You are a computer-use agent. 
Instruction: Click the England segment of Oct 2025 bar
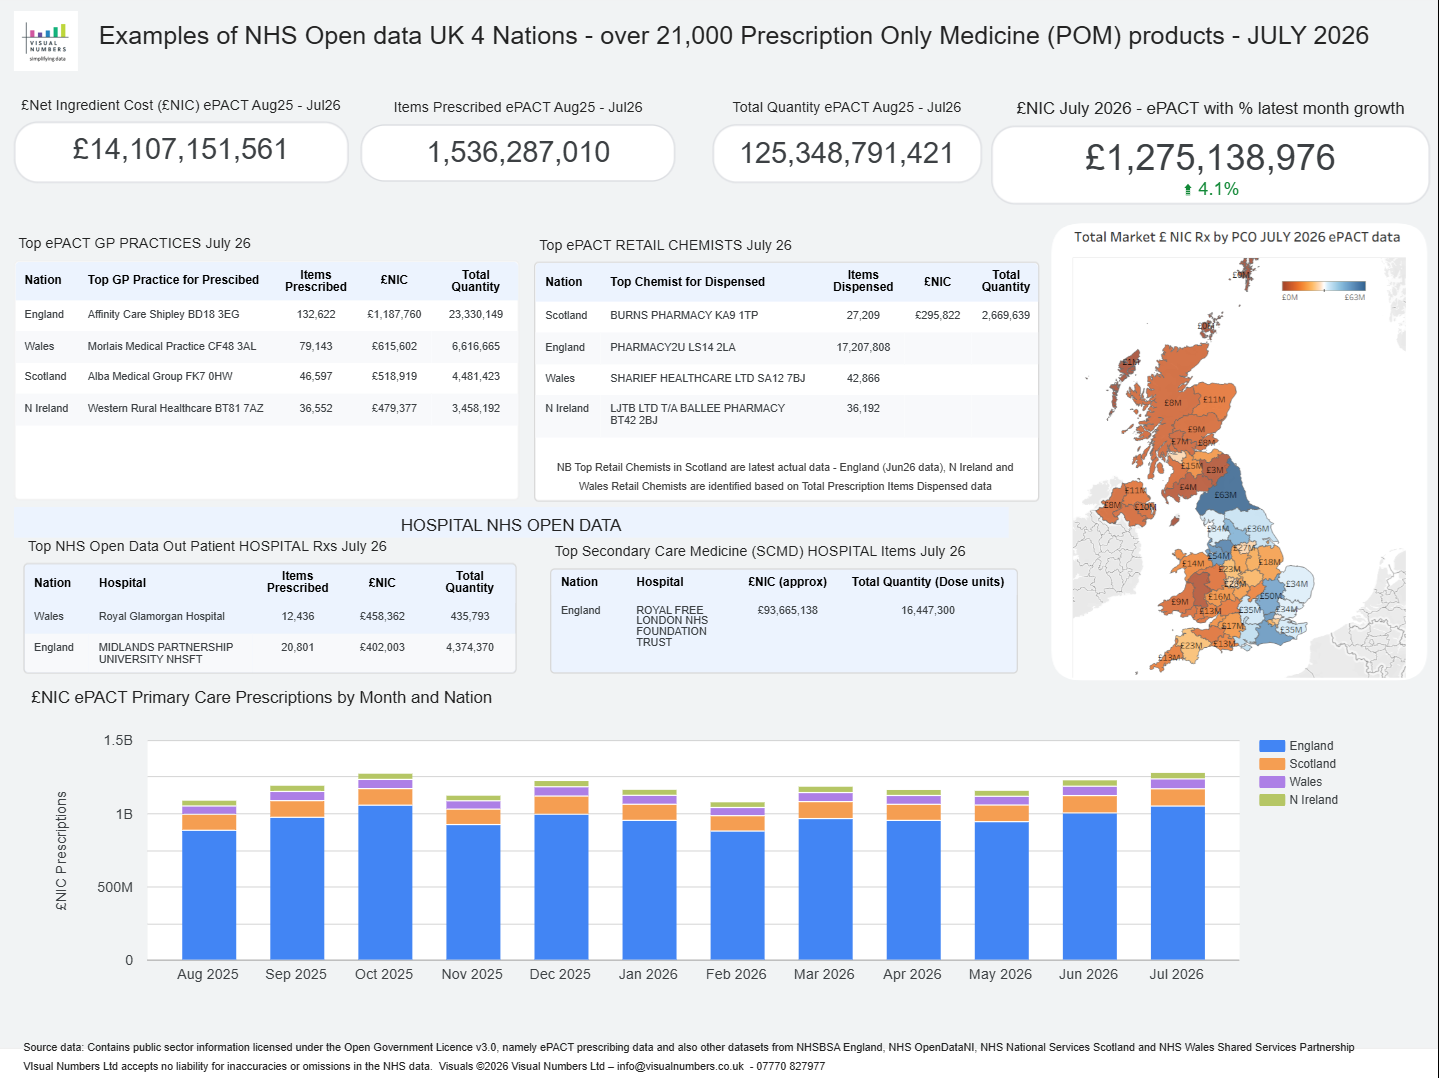(x=385, y=882)
